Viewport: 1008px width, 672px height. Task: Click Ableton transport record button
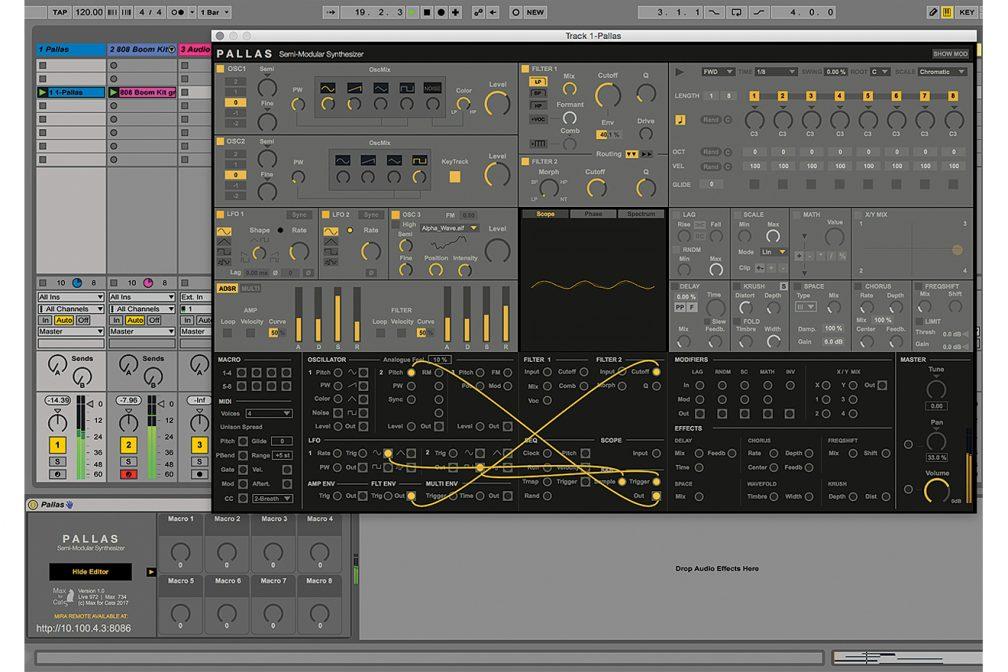pyautogui.click(x=441, y=12)
